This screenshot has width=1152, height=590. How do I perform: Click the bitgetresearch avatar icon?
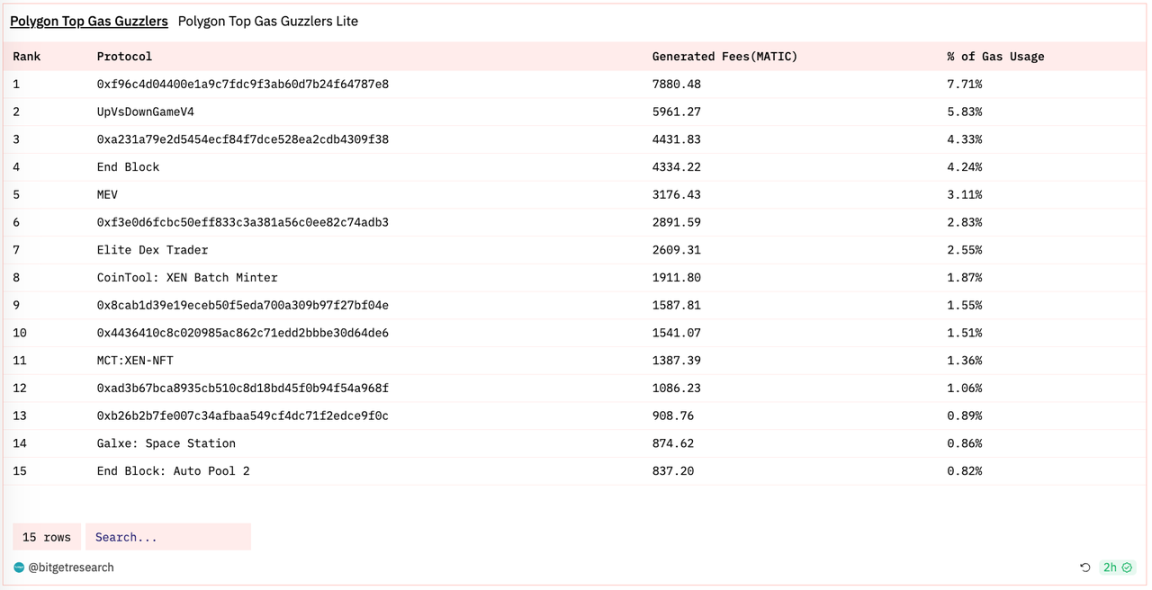[x=19, y=568]
